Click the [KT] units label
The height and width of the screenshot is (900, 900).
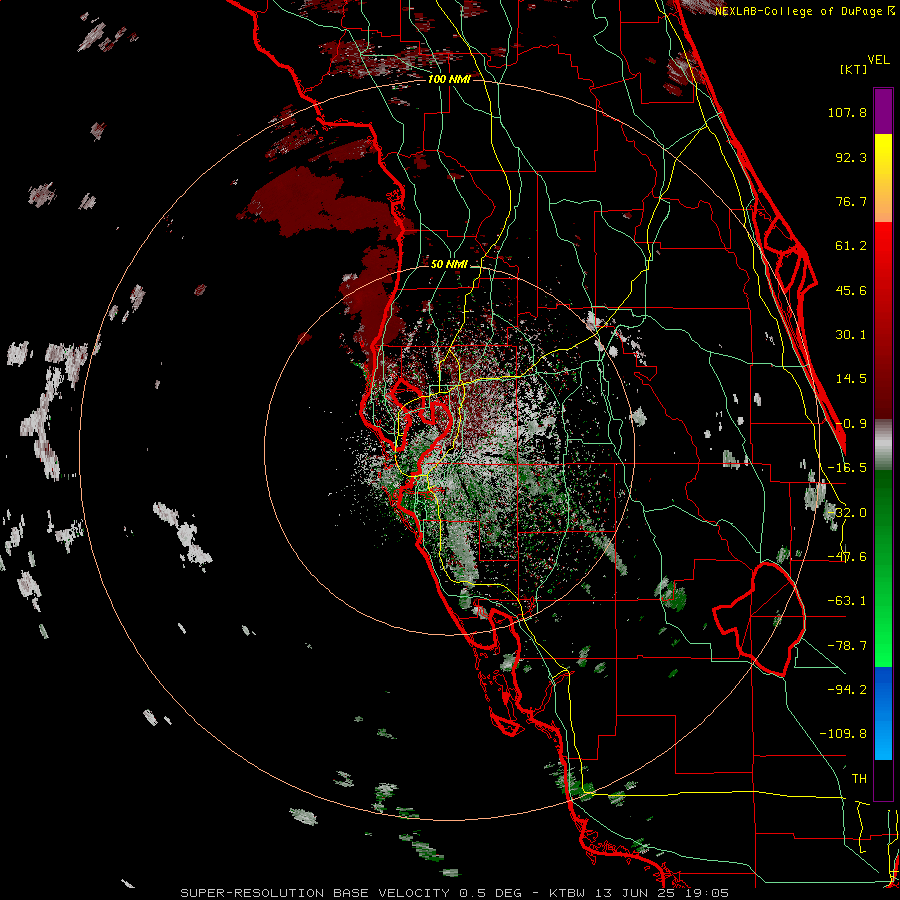pos(854,69)
